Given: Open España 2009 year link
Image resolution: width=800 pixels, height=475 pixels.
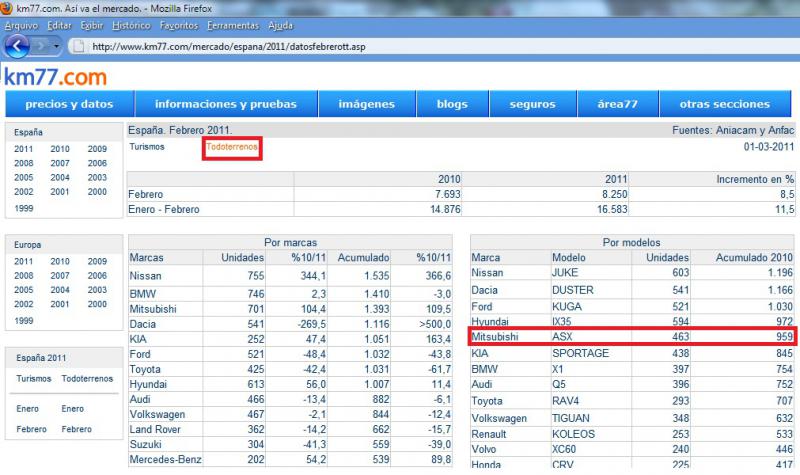Looking at the screenshot, I should click(97, 149).
